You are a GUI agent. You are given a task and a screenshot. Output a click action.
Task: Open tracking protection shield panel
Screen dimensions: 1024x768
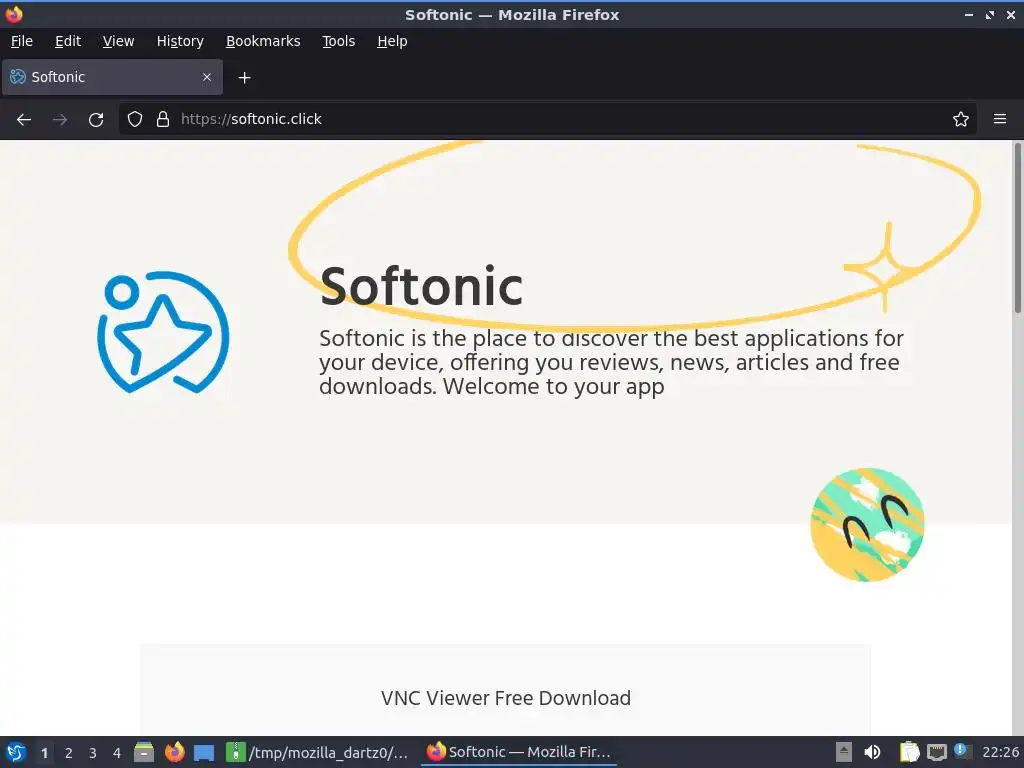coord(135,119)
